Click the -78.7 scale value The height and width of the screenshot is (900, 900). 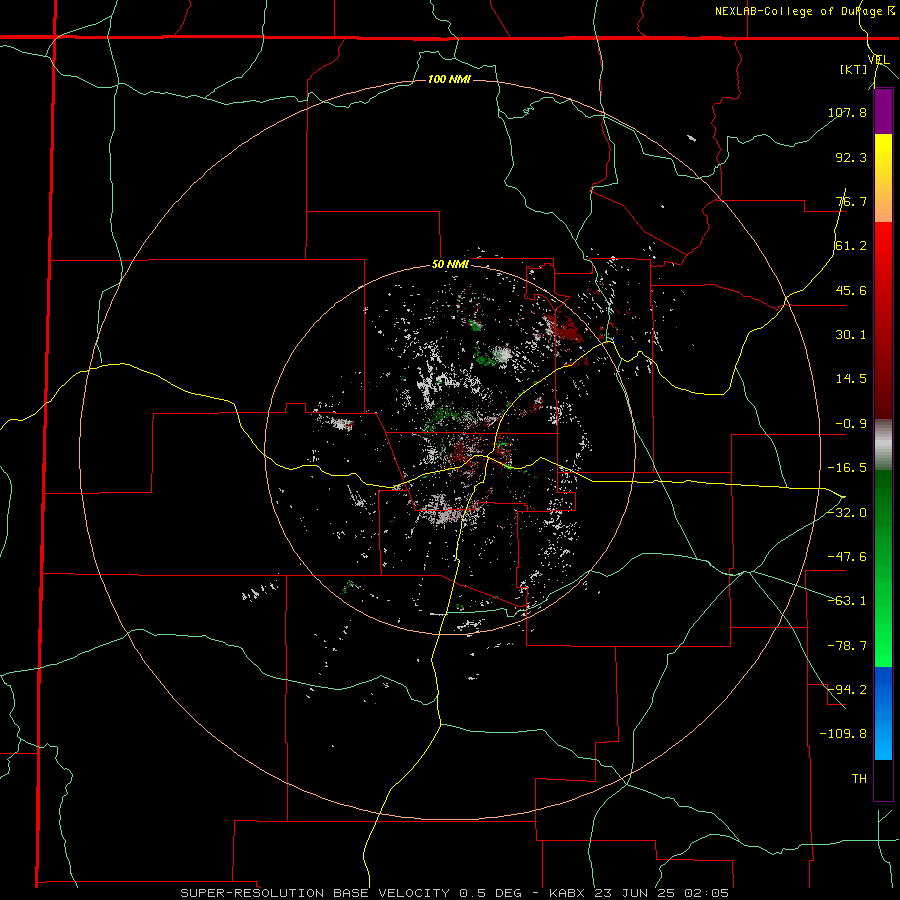pyautogui.click(x=847, y=646)
